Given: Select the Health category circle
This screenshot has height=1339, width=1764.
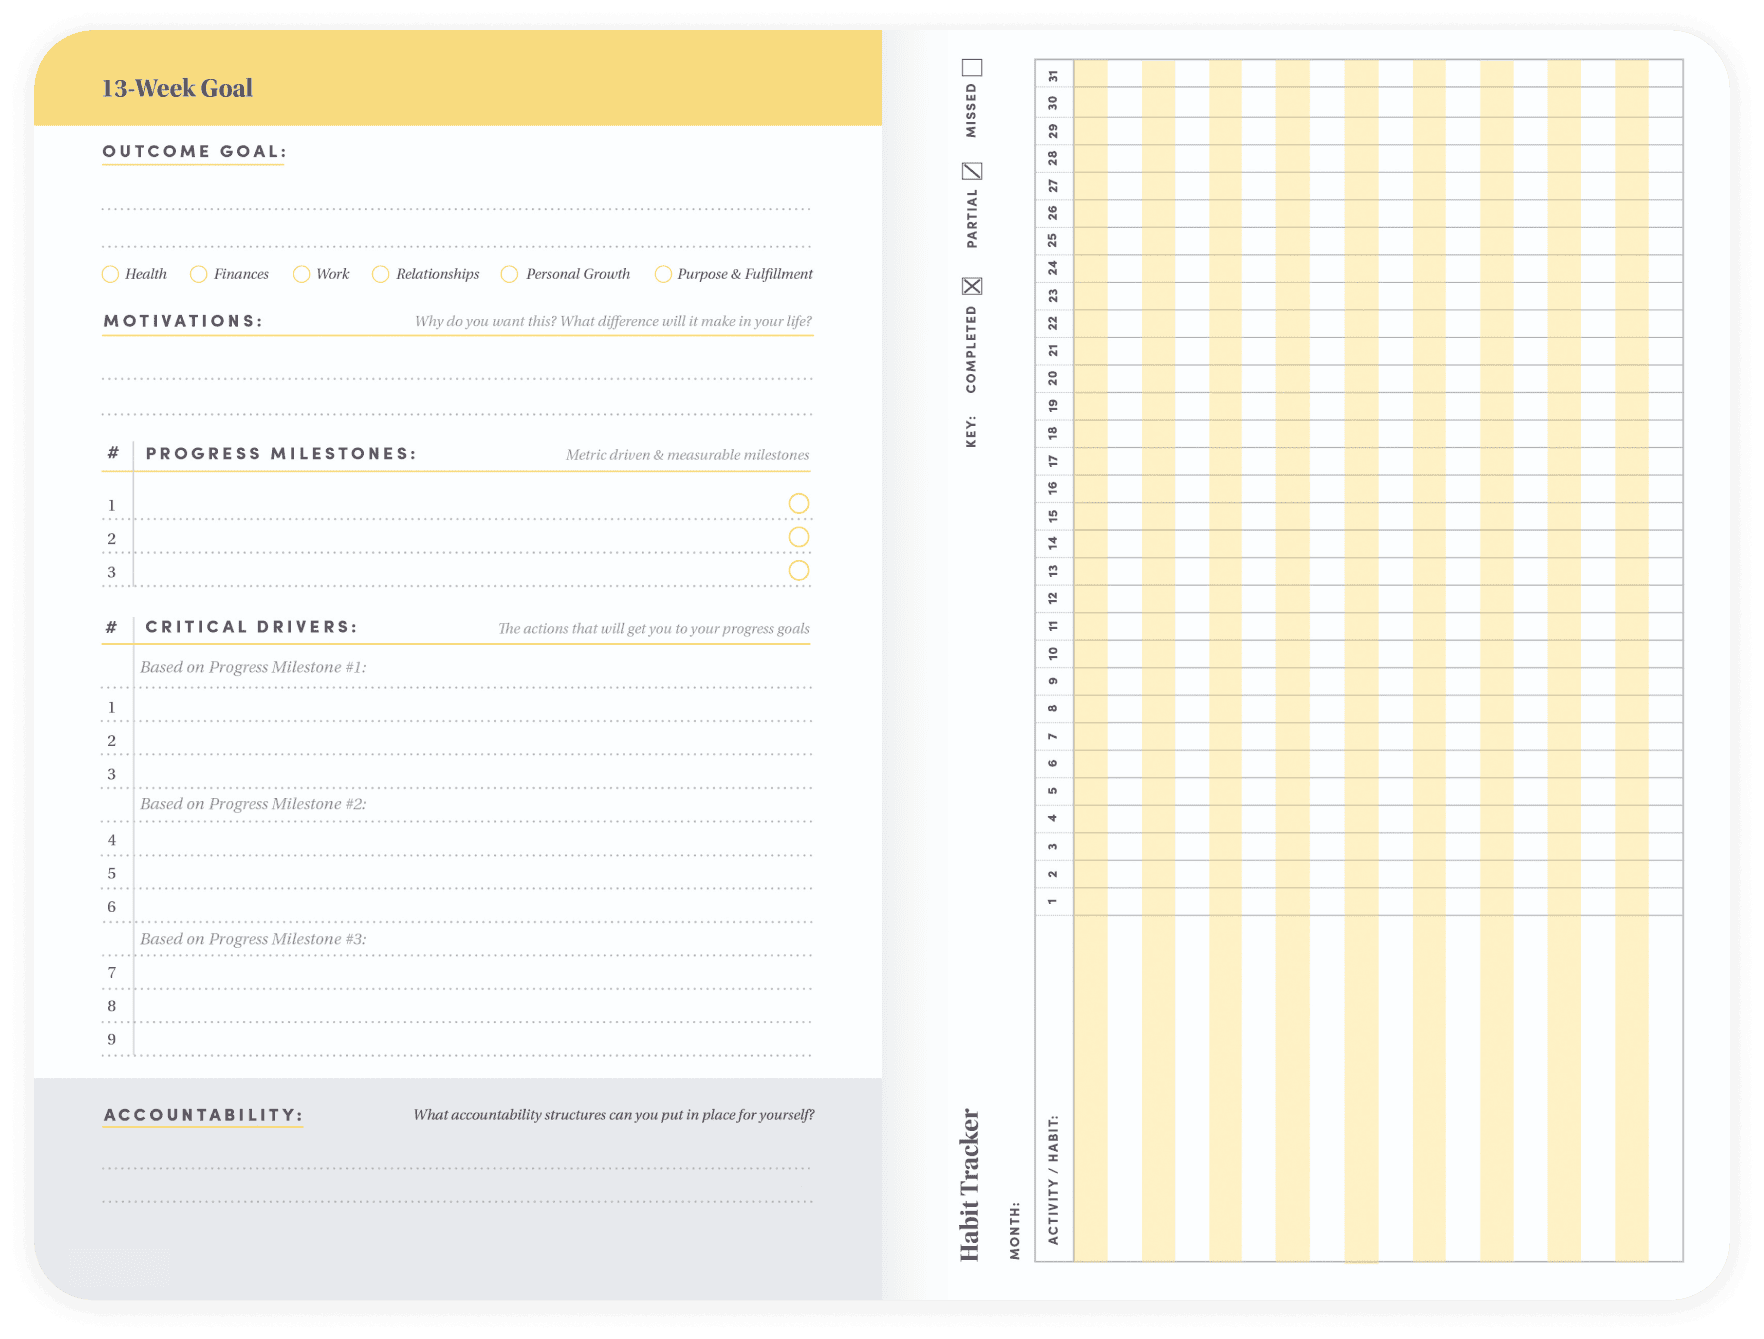Looking at the screenshot, I should pos(110,274).
